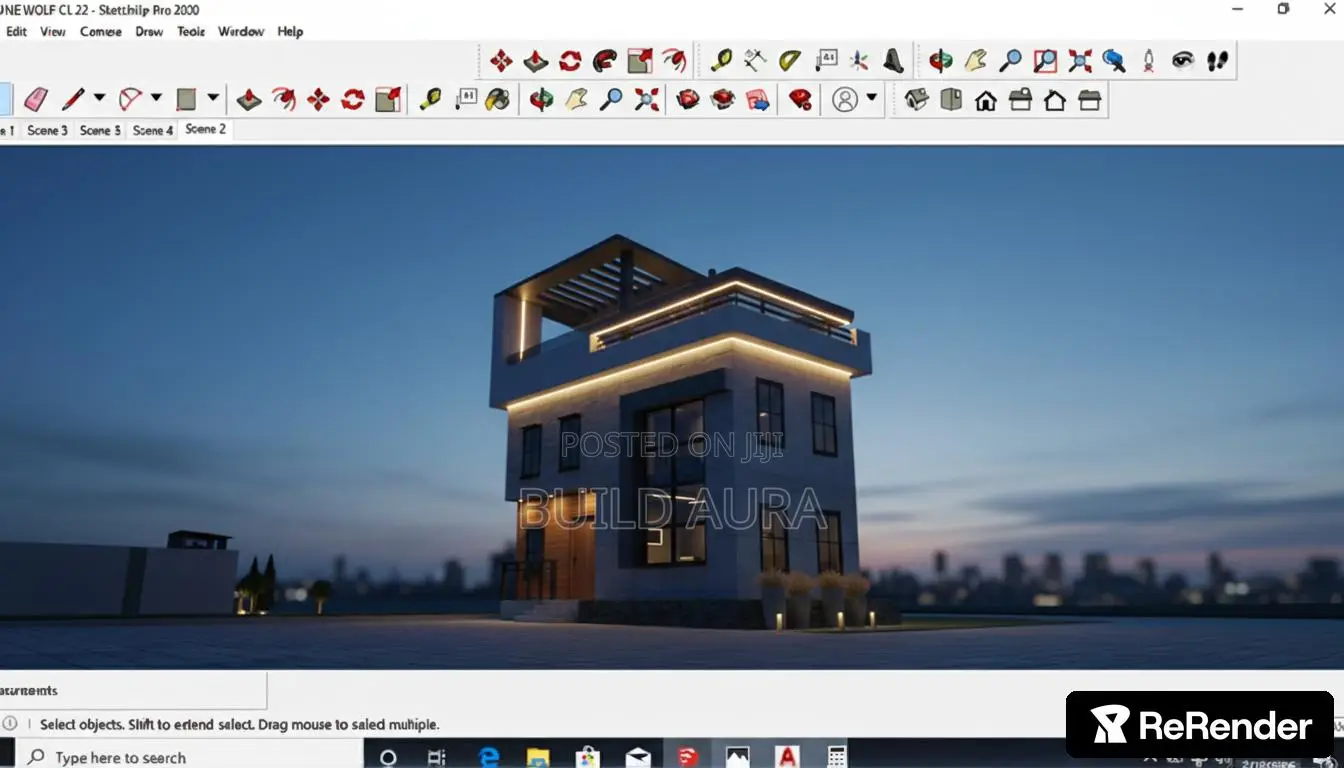The height and width of the screenshot is (768, 1344).
Task: Switch to the Scene 2 tab
Action: click(206, 129)
